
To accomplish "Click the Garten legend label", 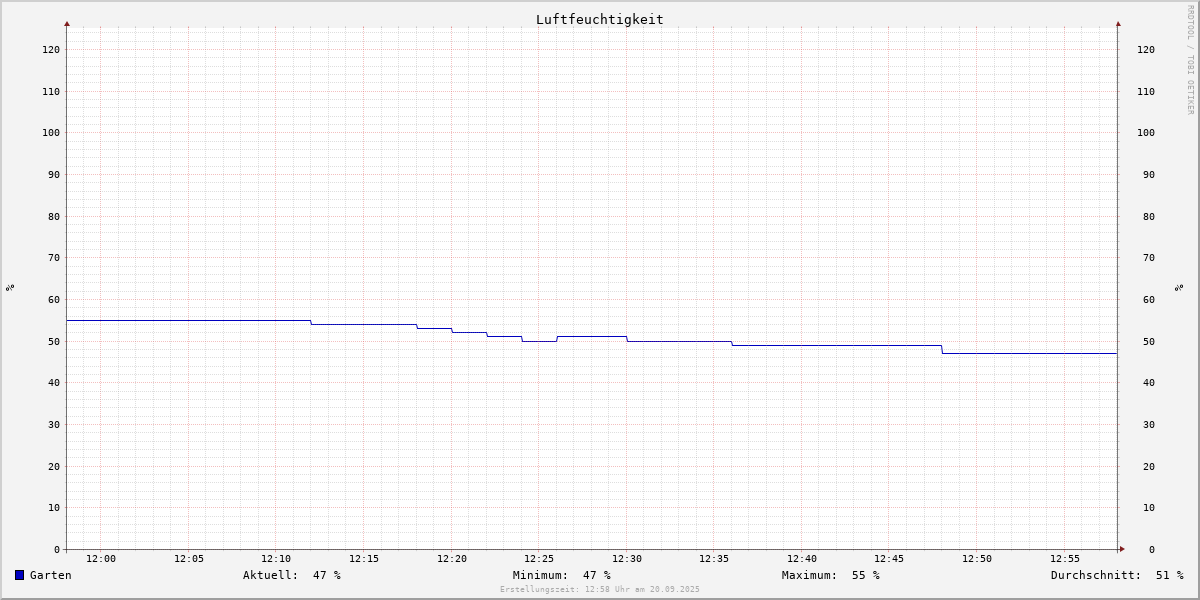I will 51,575.
